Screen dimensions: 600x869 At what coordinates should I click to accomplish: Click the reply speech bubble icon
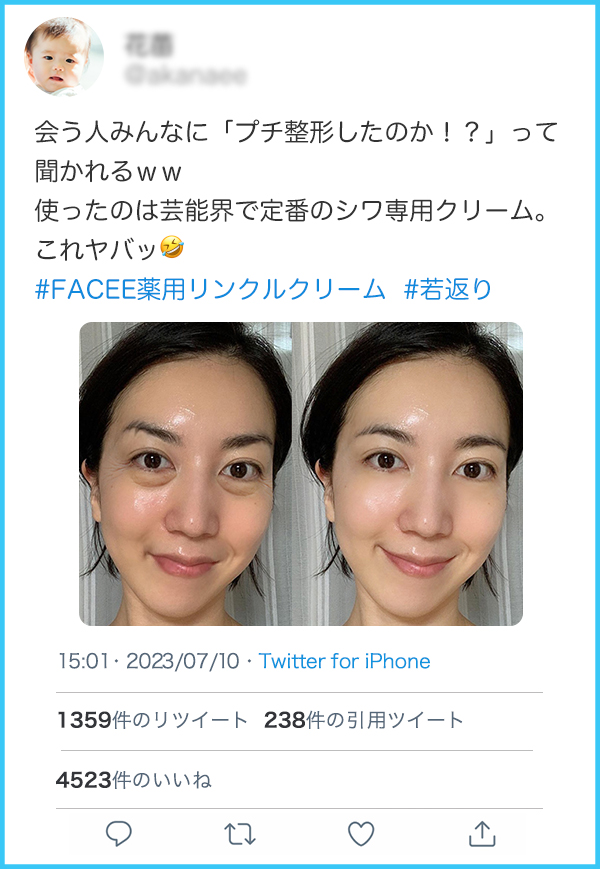pyautogui.click(x=119, y=833)
